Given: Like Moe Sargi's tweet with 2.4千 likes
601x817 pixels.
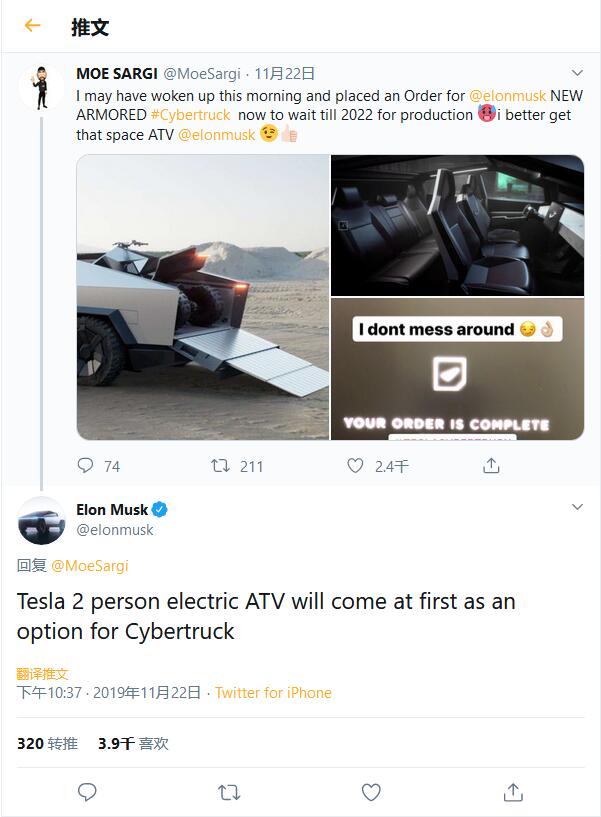Looking at the screenshot, I should click(x=355, y=466).
